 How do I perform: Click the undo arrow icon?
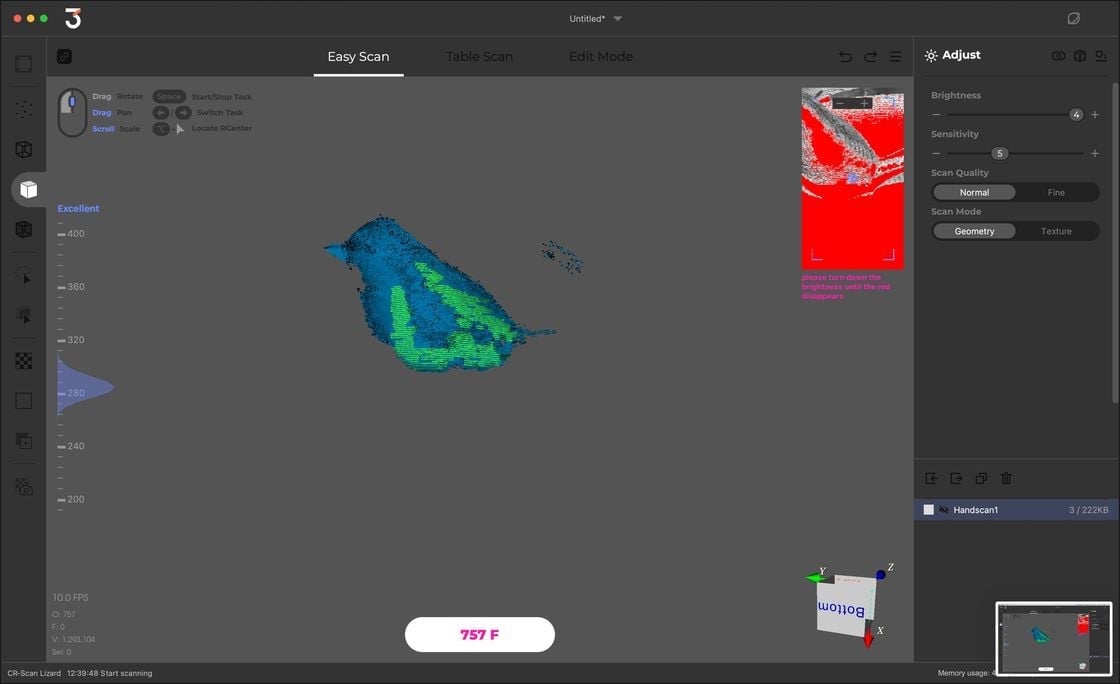pos(845,57)
